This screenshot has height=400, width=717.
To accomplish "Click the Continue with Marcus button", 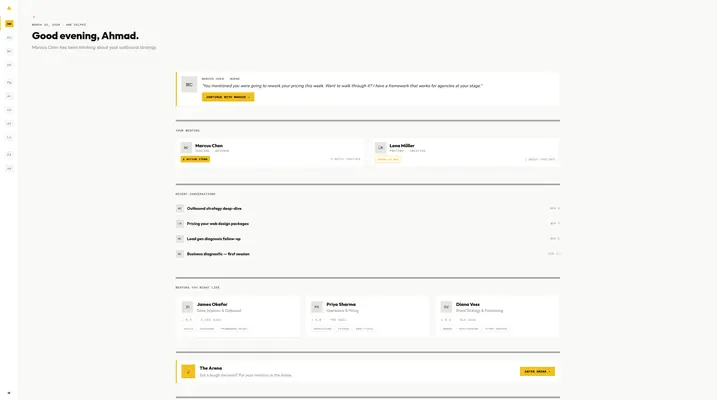I will [x=228, y=97].
